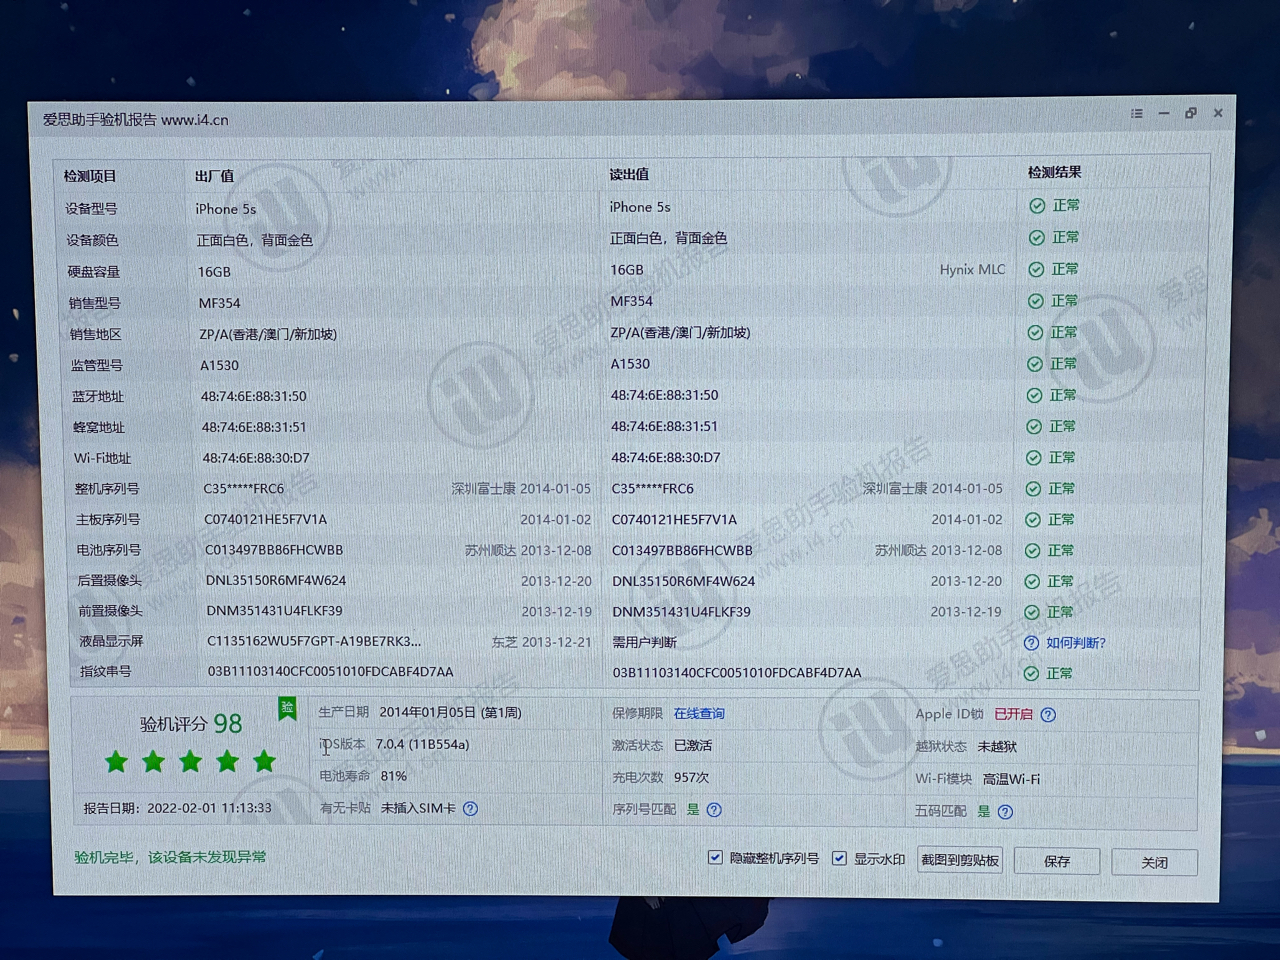Disable the 显示水印 watermark checkbox
This screenshot has width=1280, height=960.
pyautogui.click(x=838, y=858)
